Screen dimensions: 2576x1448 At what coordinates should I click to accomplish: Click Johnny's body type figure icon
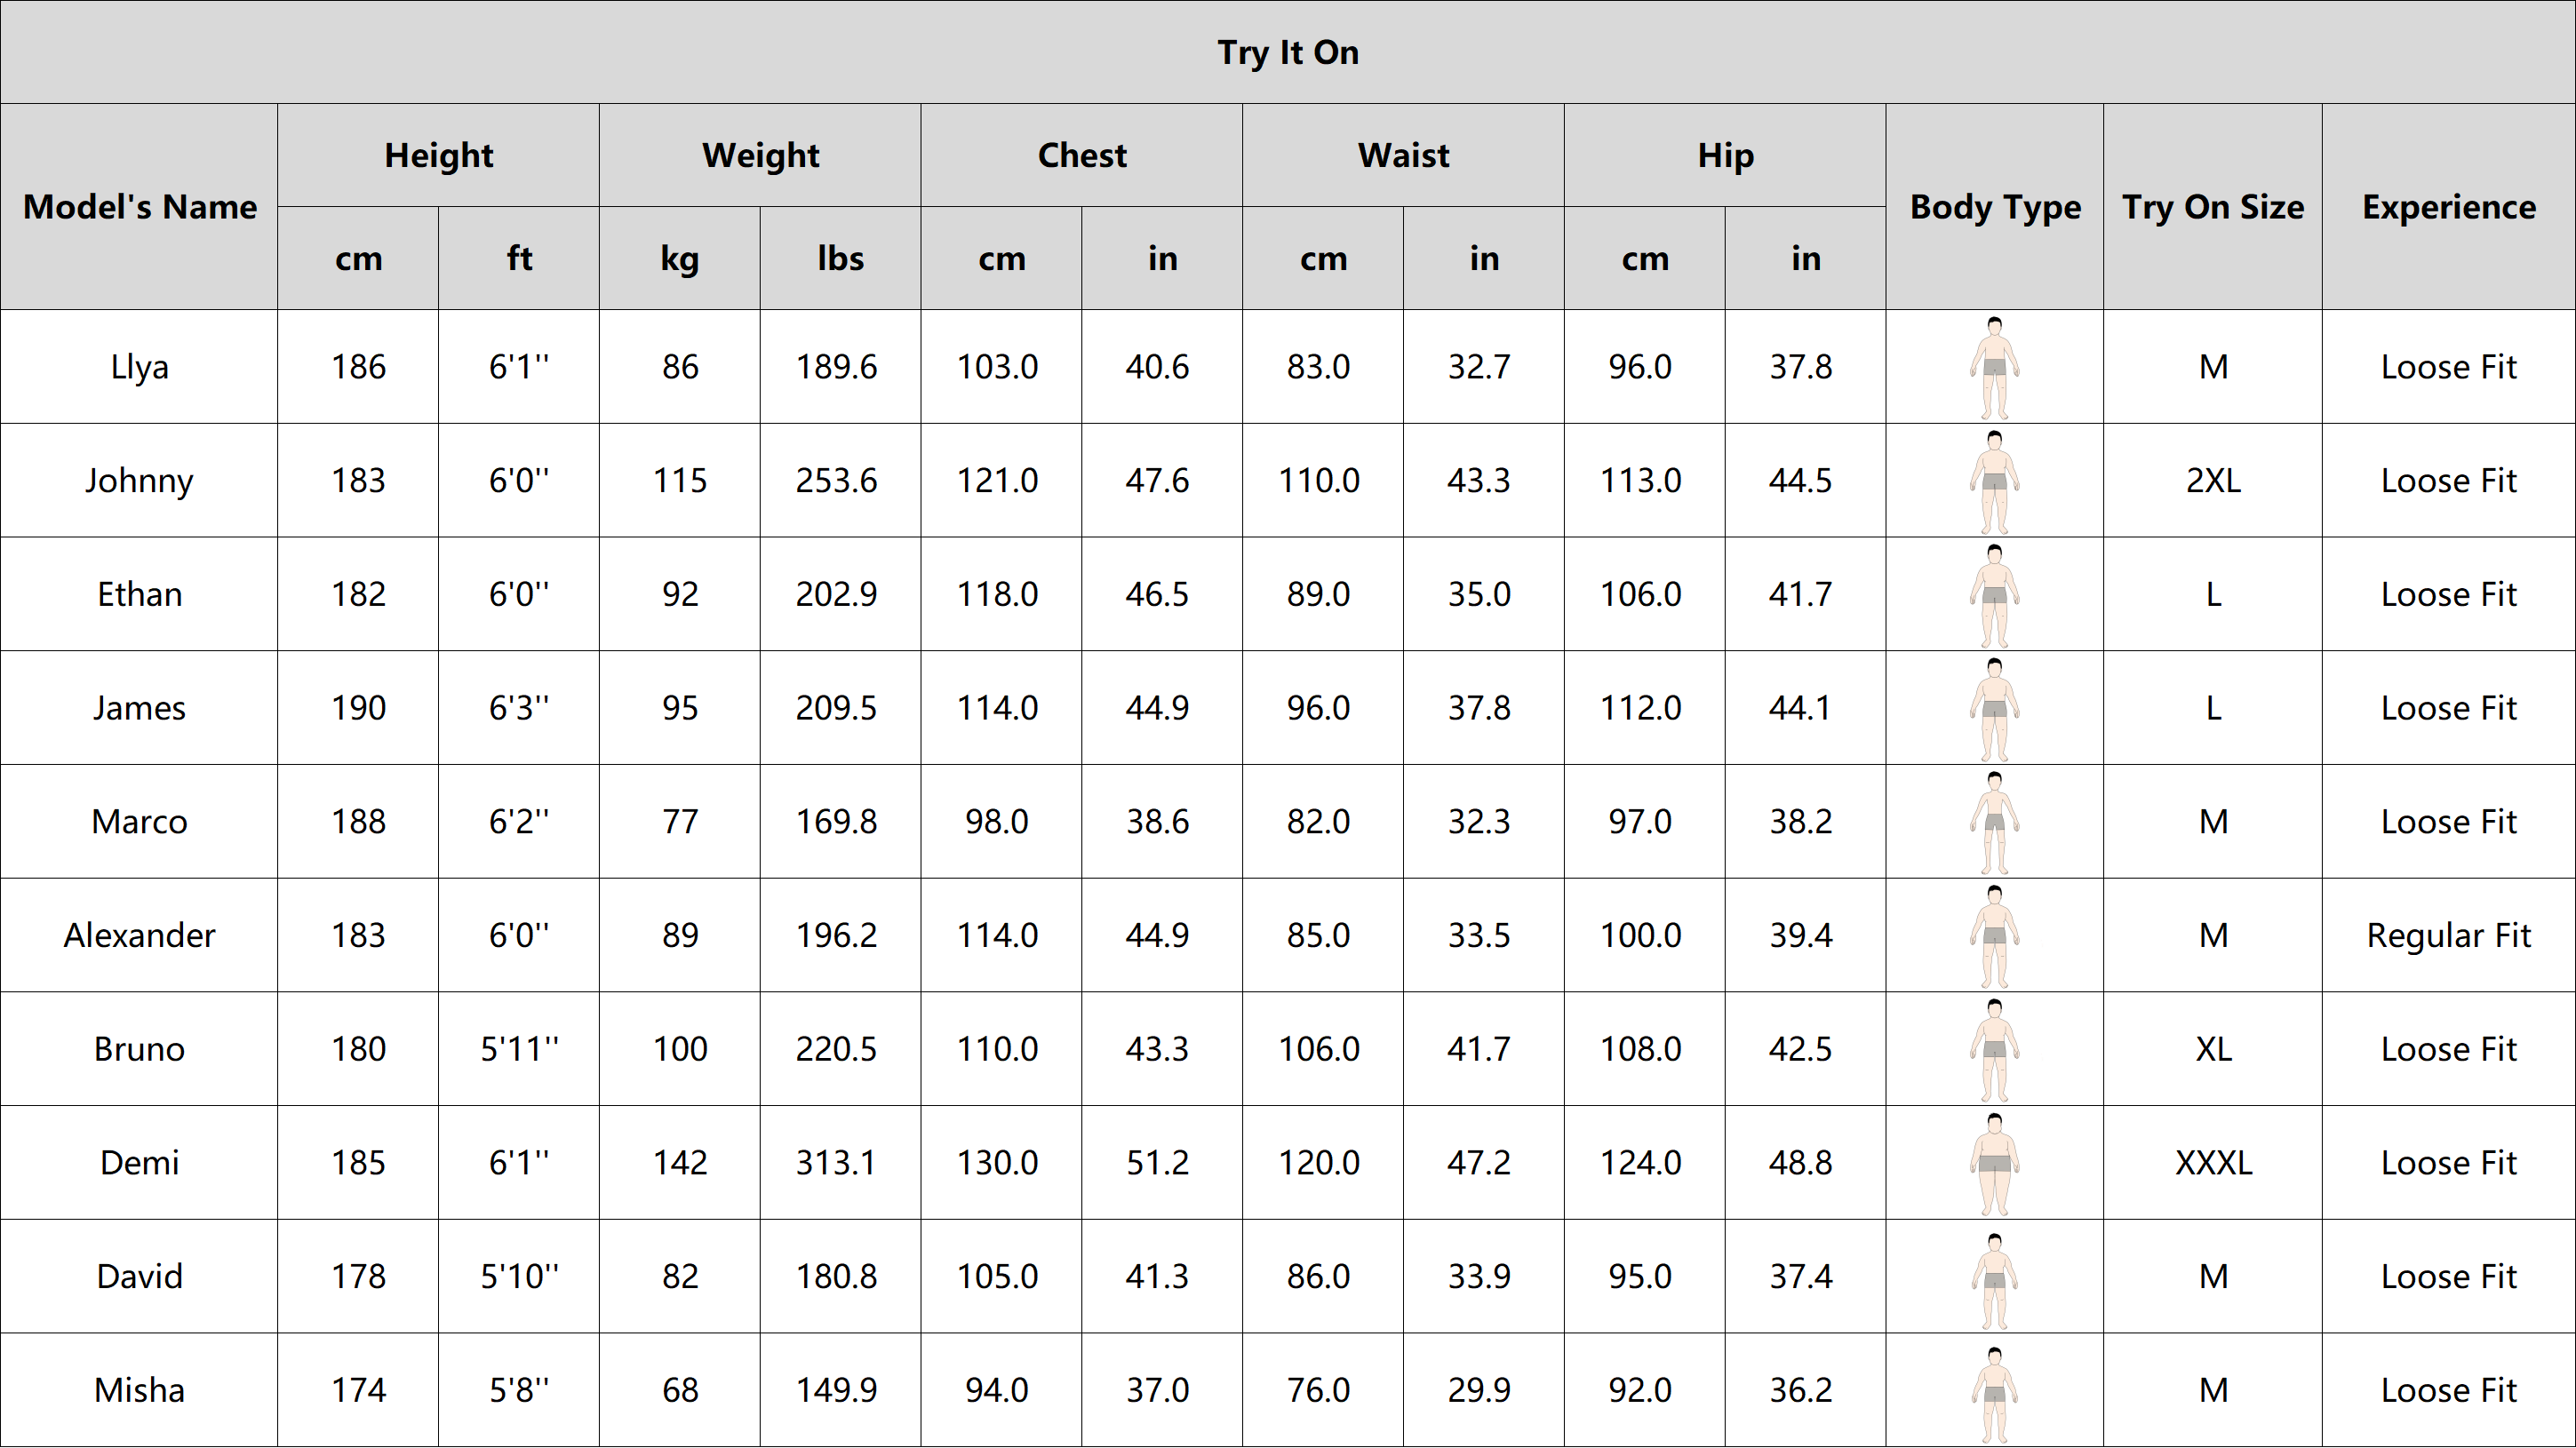tap(1994, 481)
